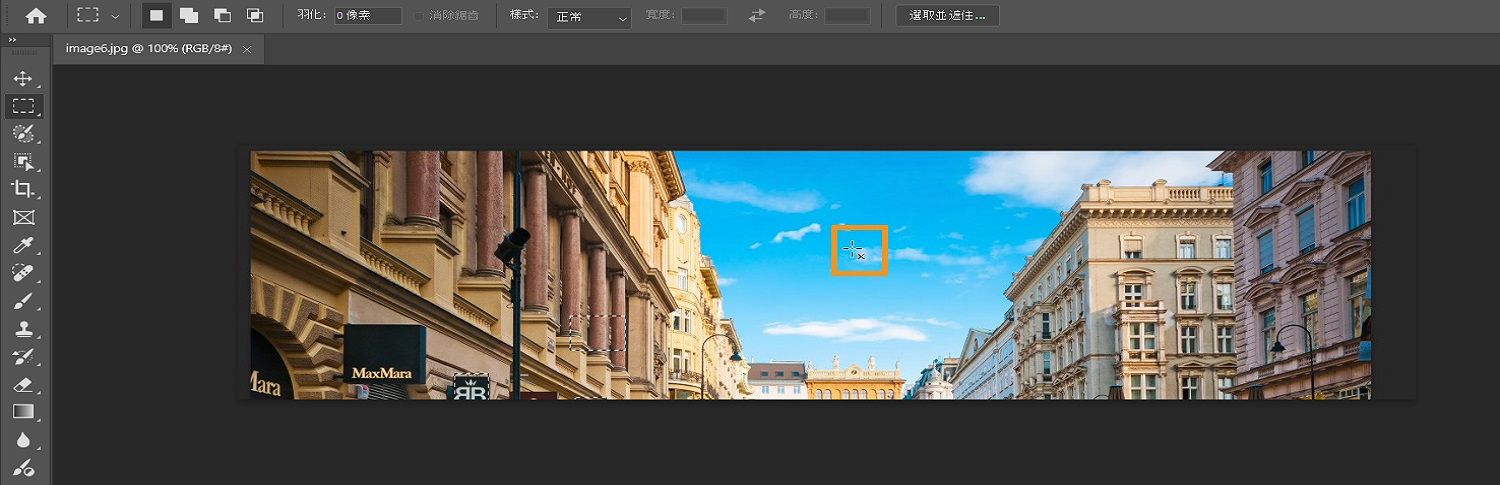Select the Frame tool
1500x485 pixels.
tap(23, 217)
